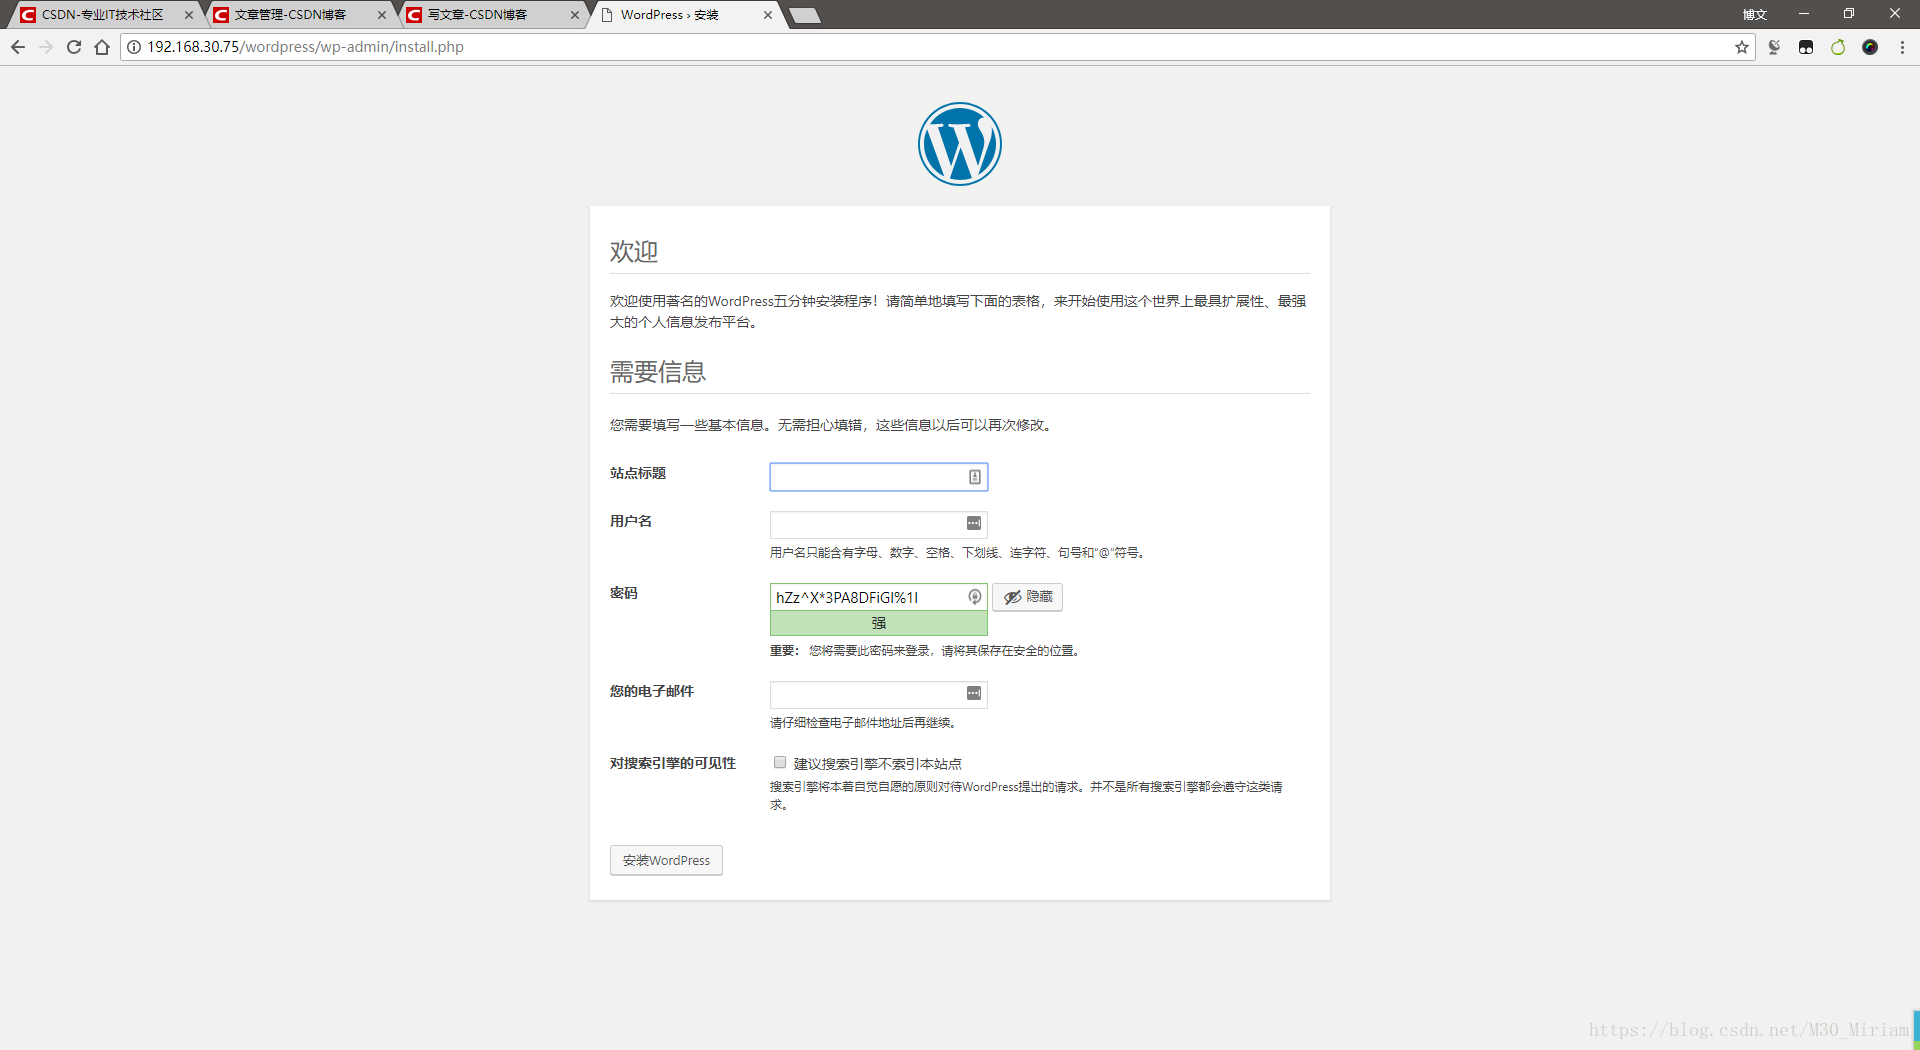The height and width of the screenshot is (1050, 1920).
Task: Click the username hint text about allowed characters
Action: click(958, 552)
